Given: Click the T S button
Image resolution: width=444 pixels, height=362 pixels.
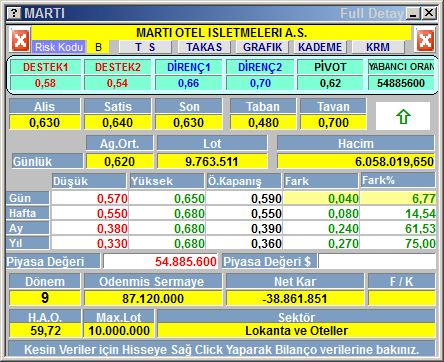Looking at the screenshot, I should tap(145, 47).
